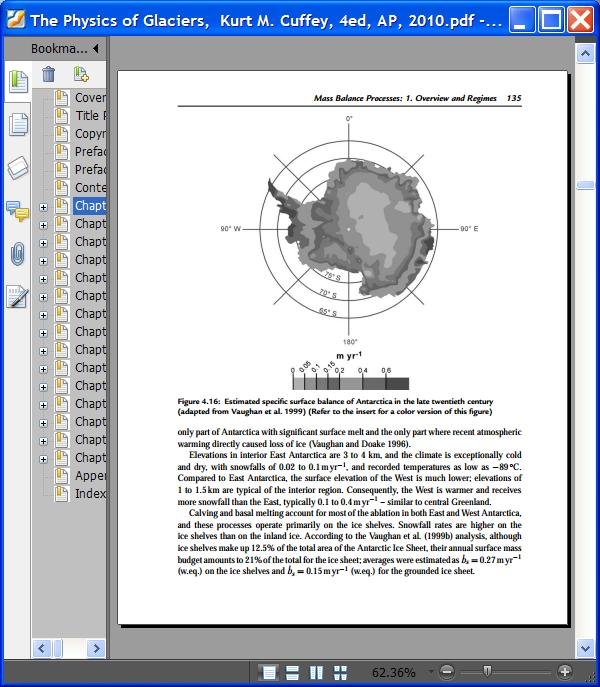Click the application icon in title bar
Image resolution: width=600 pixels, height=687 pixels.
pyautogui.click(x=16, y=20)
